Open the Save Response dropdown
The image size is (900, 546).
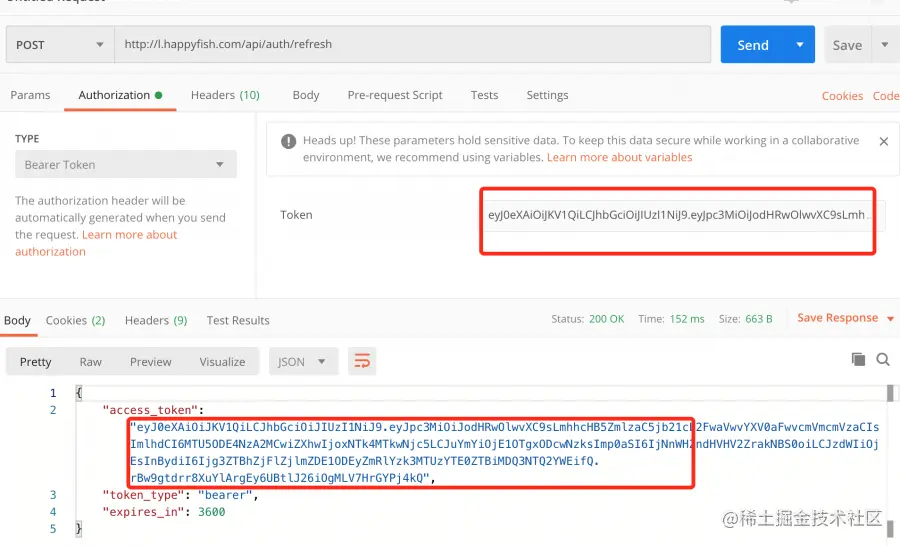[845, 318]
